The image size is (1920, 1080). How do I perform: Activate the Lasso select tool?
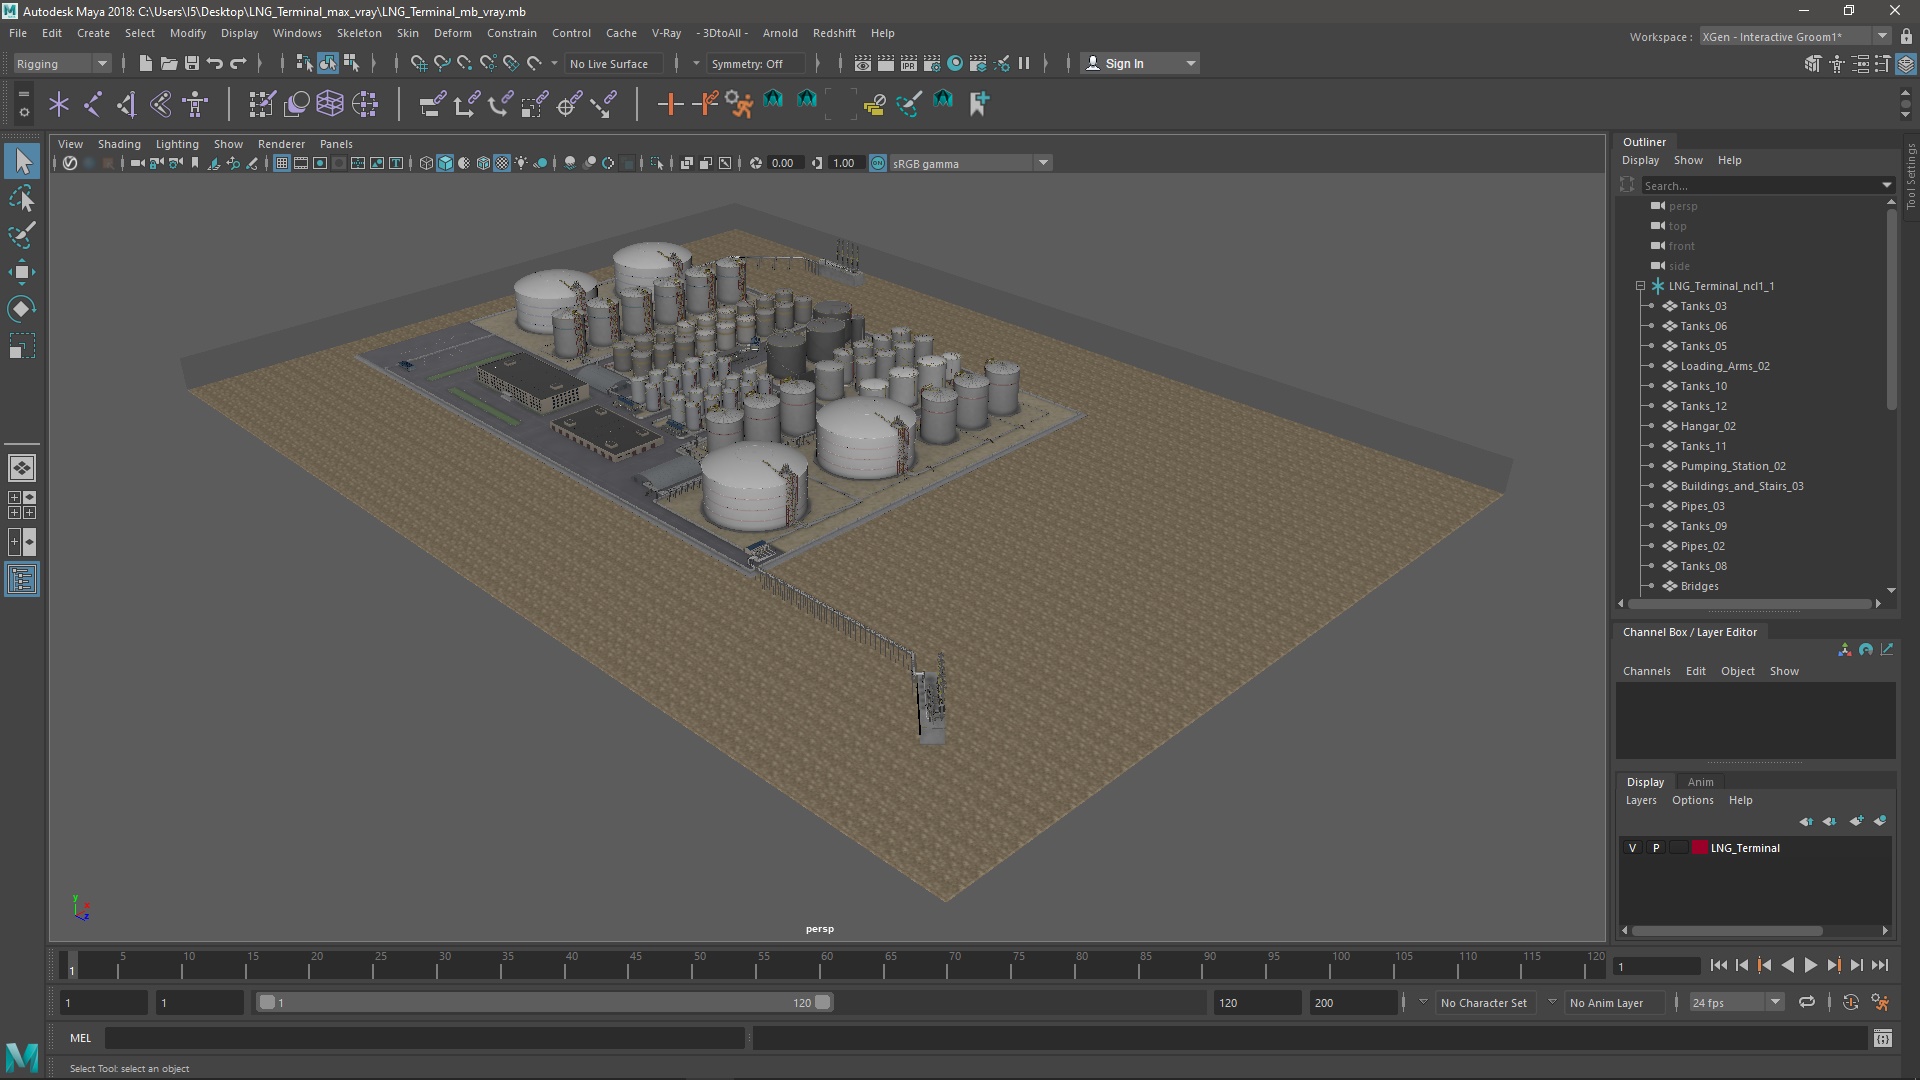click(x=22, y=199)
